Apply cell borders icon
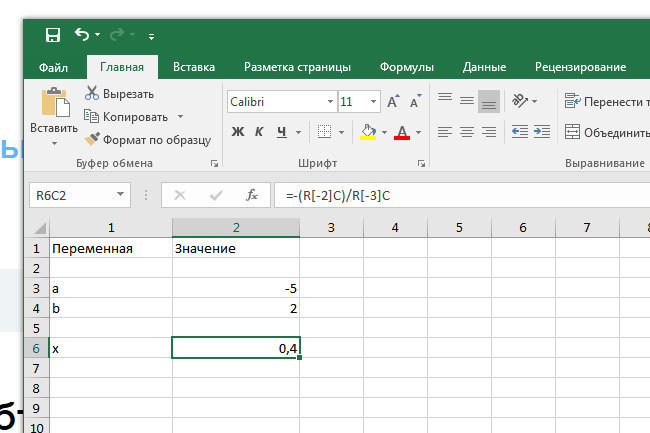Image resolution: width=650 pixels, height=433 pixels. click(324, 132)
